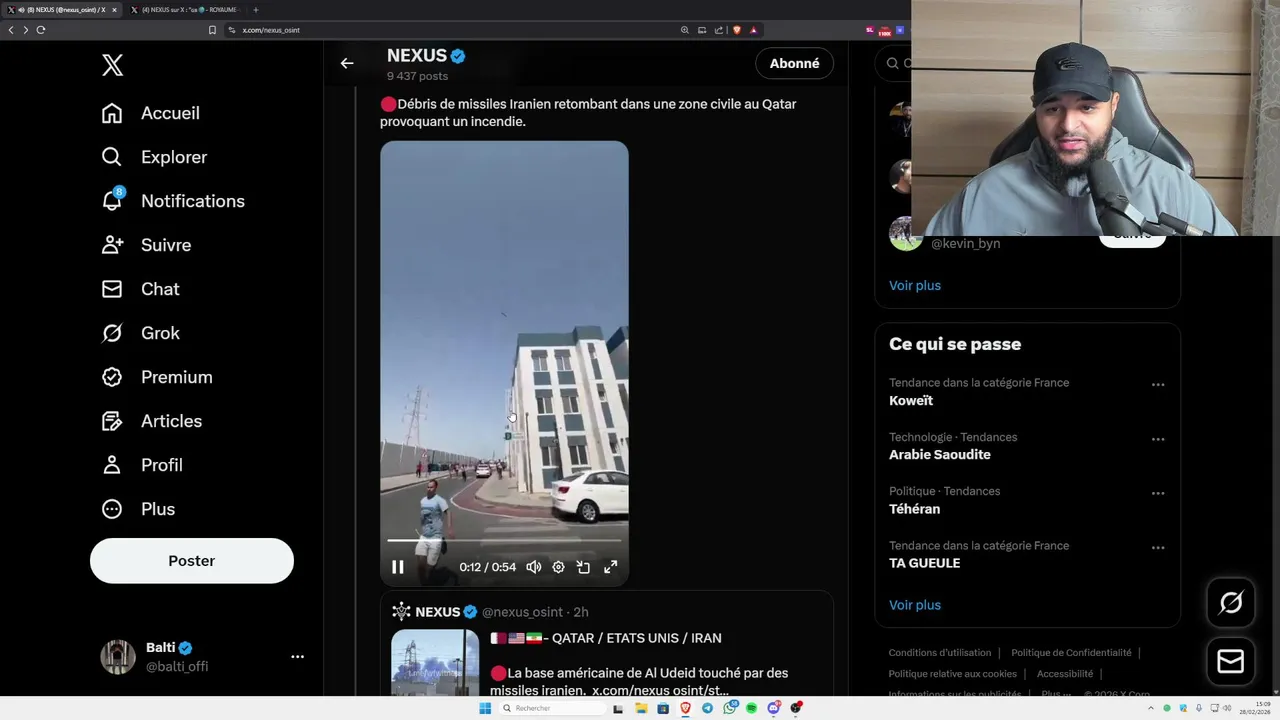Switch to the first NEXUS browser tab
The width and height of the screenshot is (1280, 720).
pos(62,10)
